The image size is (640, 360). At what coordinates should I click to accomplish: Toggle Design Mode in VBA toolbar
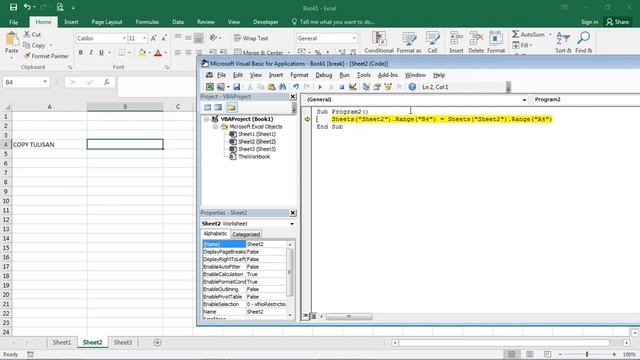[353, 87]
